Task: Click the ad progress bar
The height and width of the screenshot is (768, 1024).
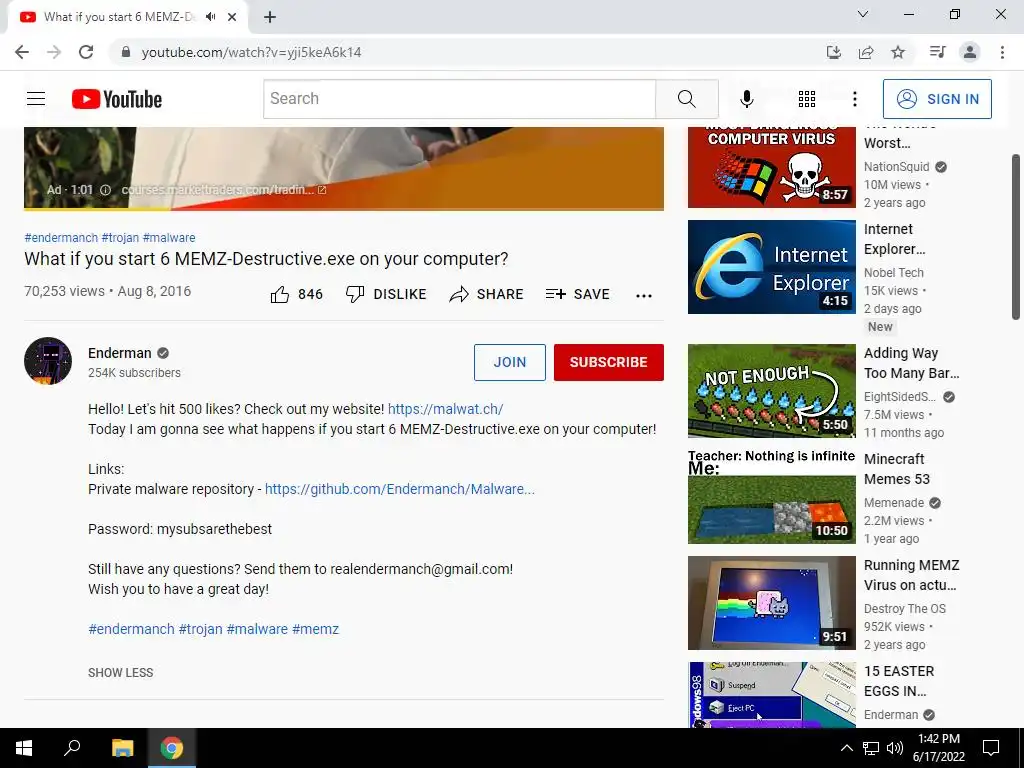Action: coord(344,210)
